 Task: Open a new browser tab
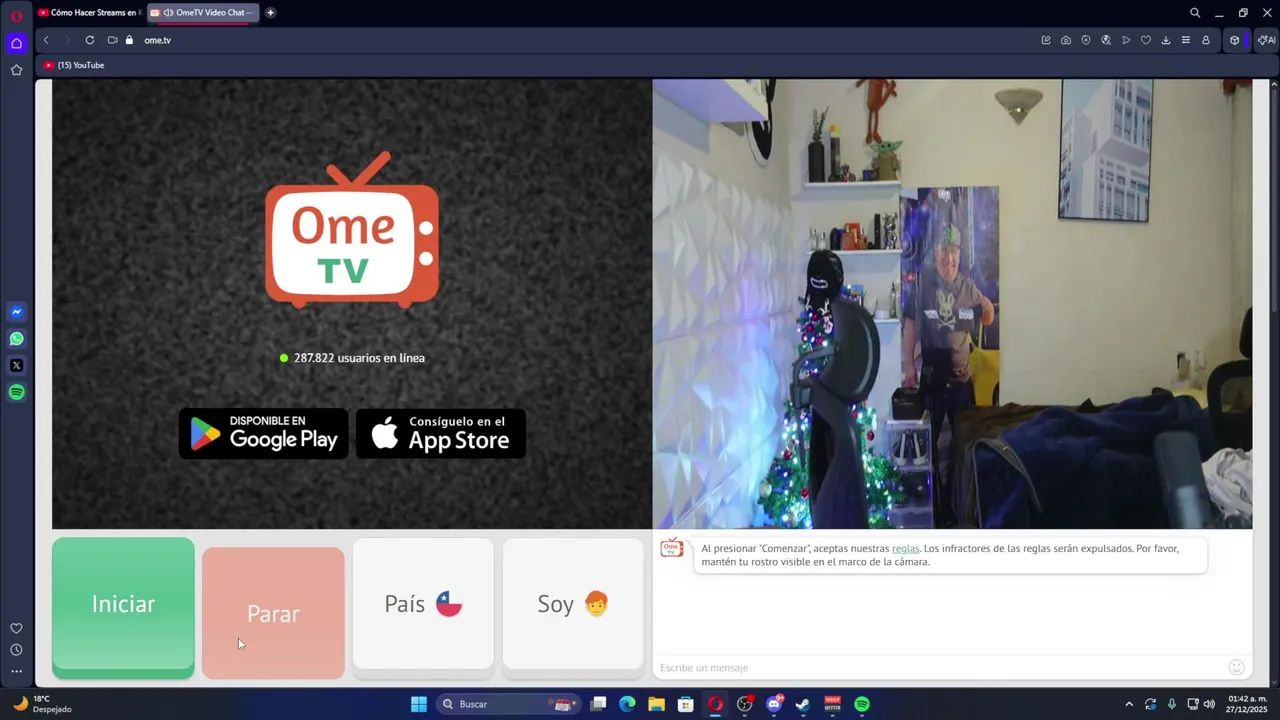[x=270, y=13]
